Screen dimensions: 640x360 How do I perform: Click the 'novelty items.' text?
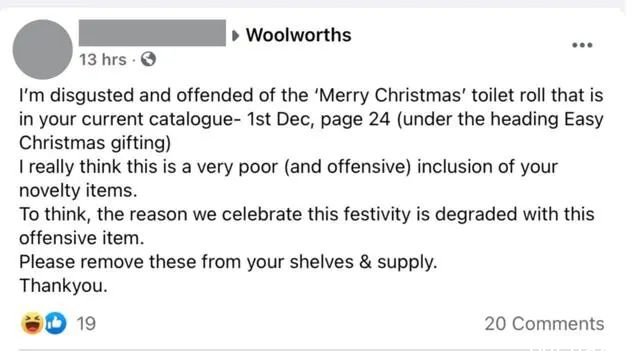(x=78, y=191)
